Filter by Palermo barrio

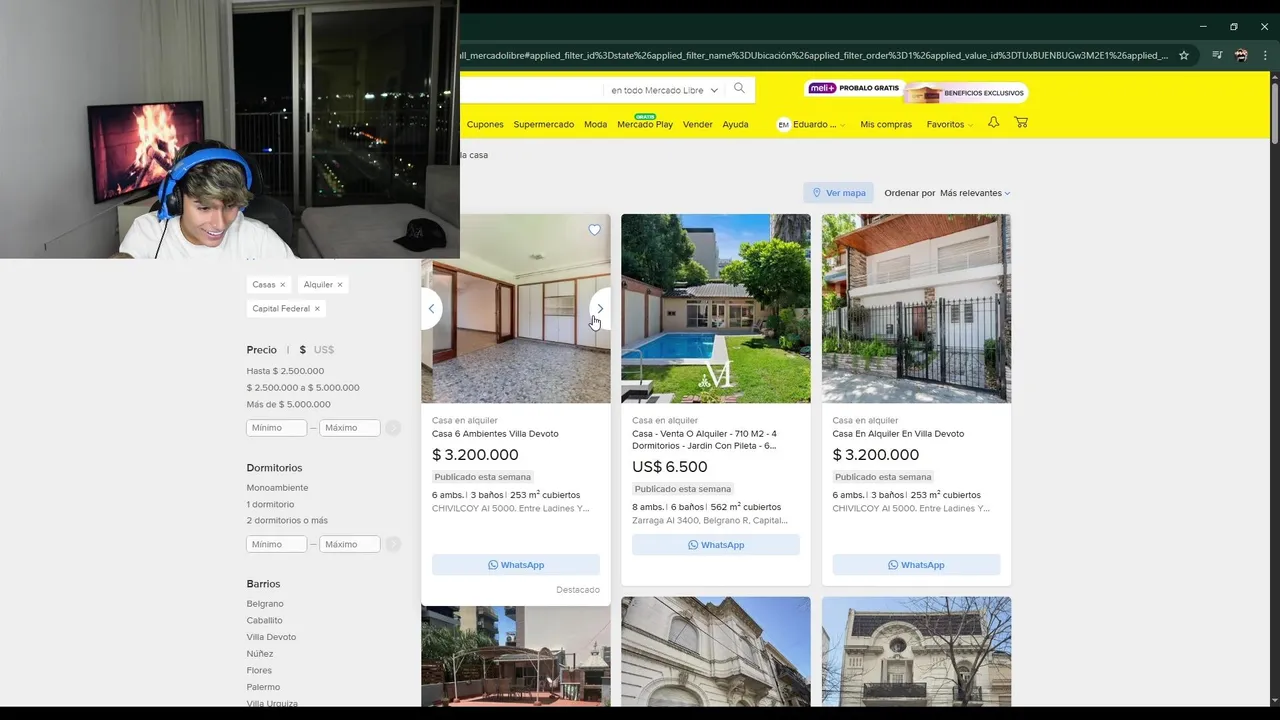(x=263, y=687)
